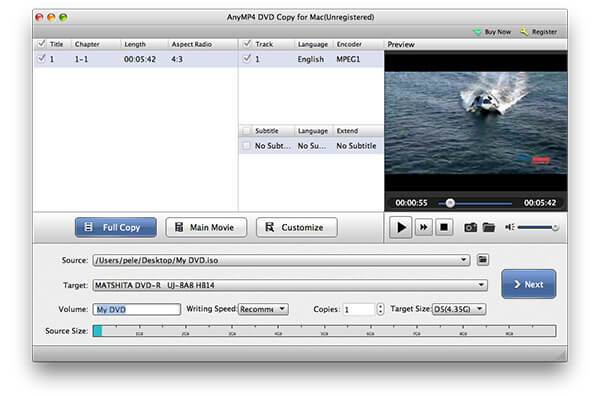Click the No Subtitle extend cell
This screenshot has height=396, width=600.
356,146
